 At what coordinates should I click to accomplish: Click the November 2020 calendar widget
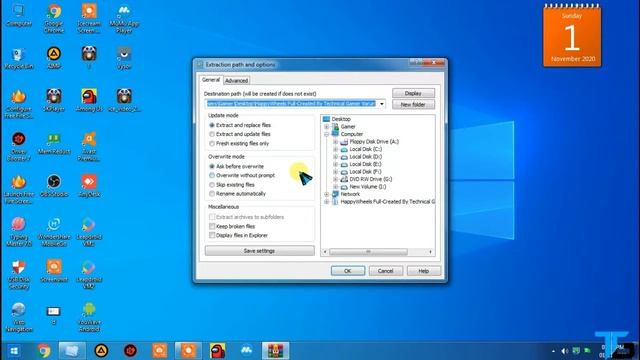pos(572,36)
